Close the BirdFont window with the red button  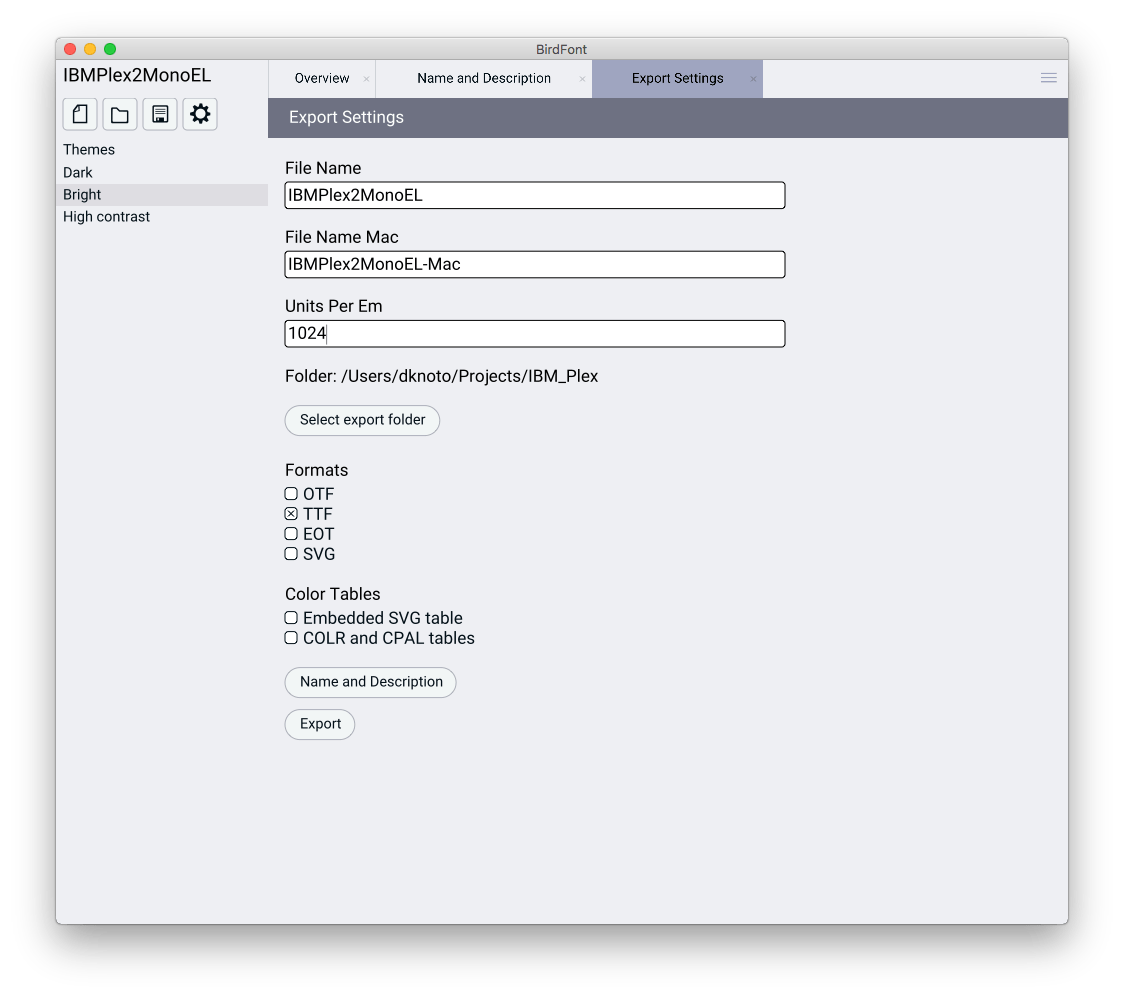coord(70,49)
